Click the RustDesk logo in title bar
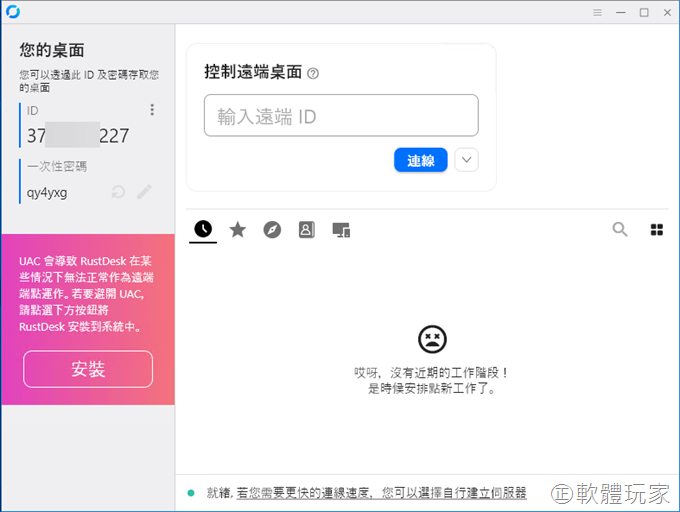The width and height of the screenshot is (680, 512). click(x=10, y=11)
